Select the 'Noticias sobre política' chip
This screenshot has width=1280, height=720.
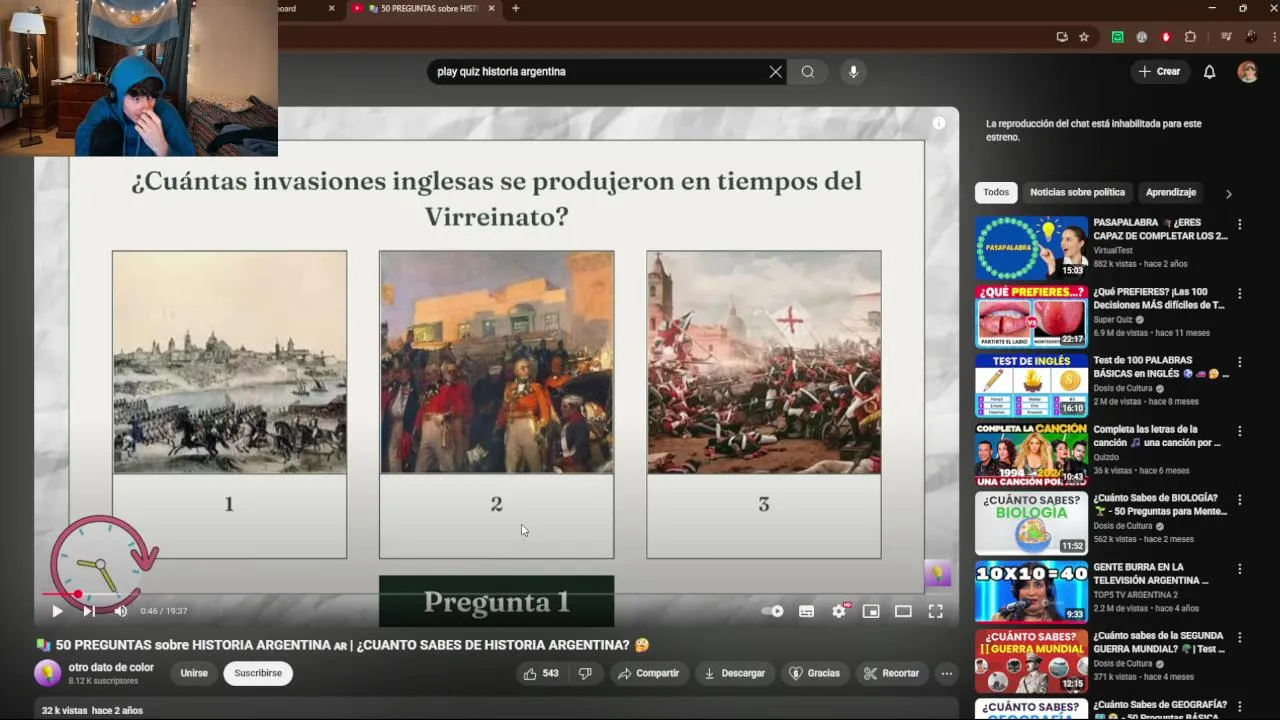(1077, 193)
